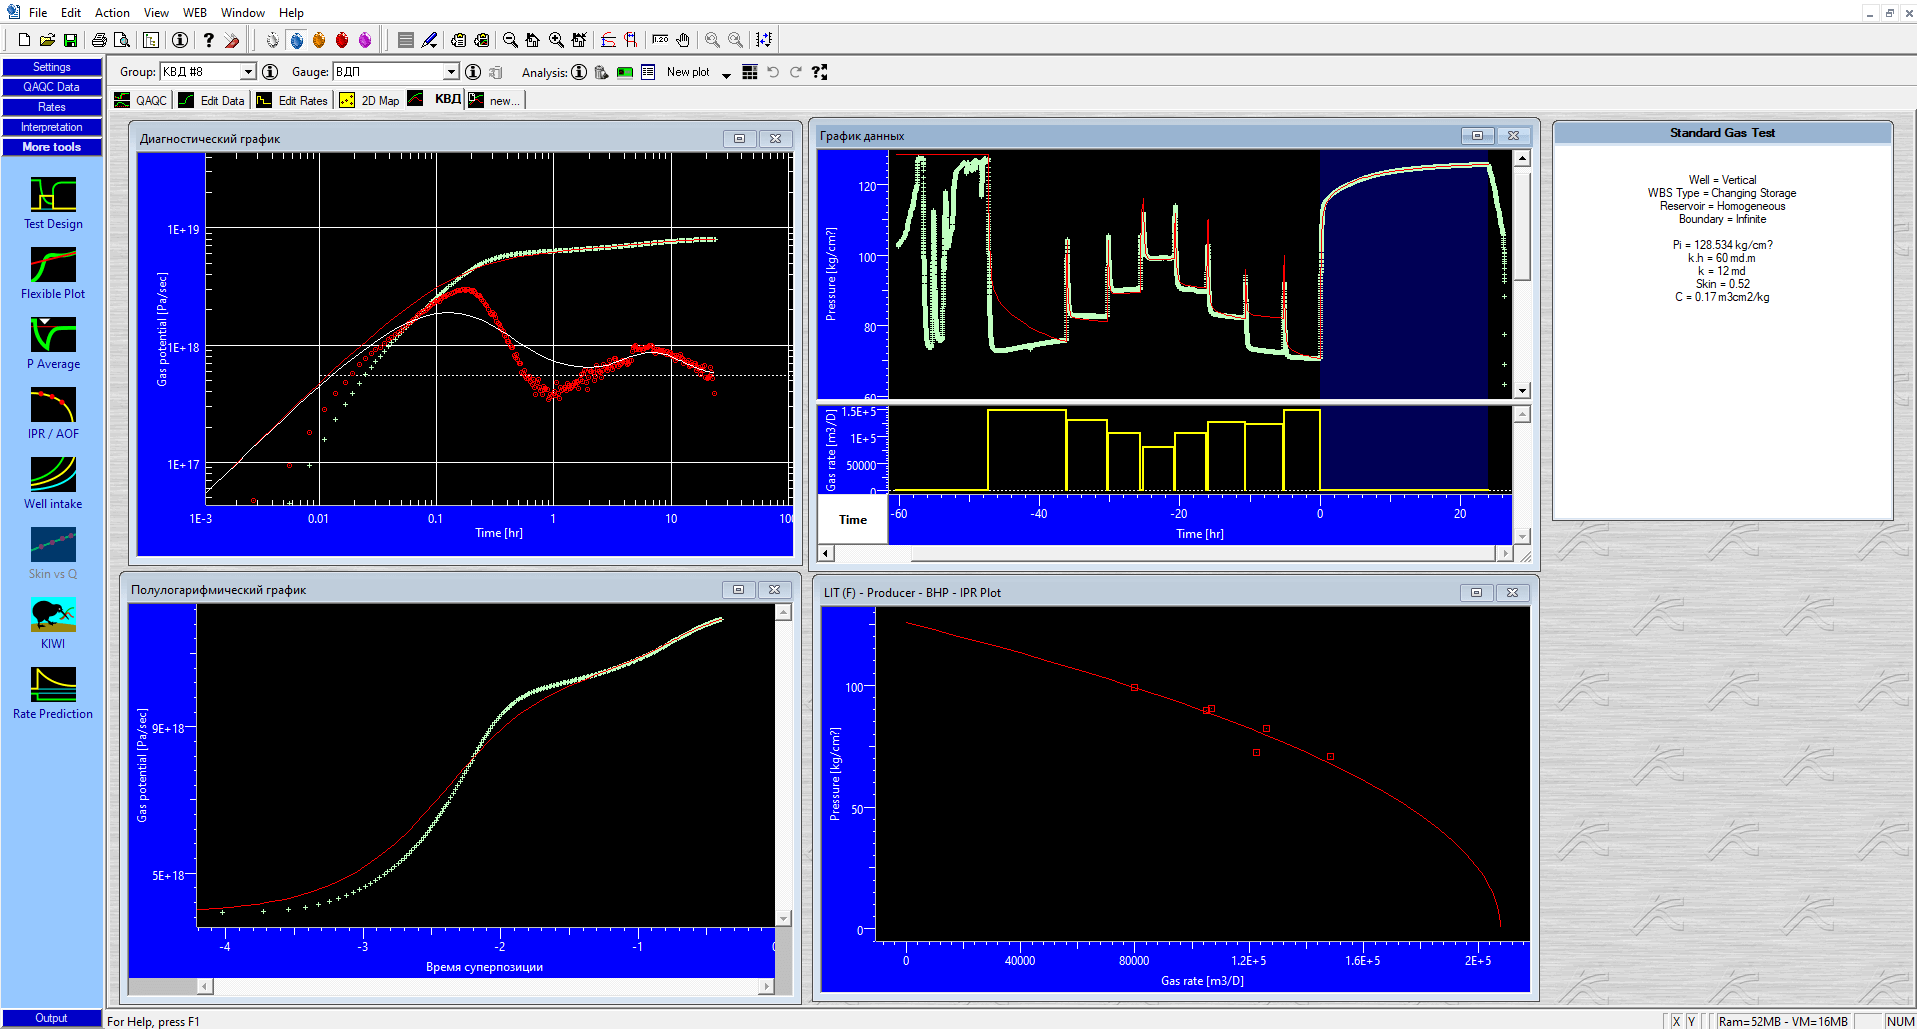Click the data plot horizontal scrollbar left arrow

click(x=826, y=553)
